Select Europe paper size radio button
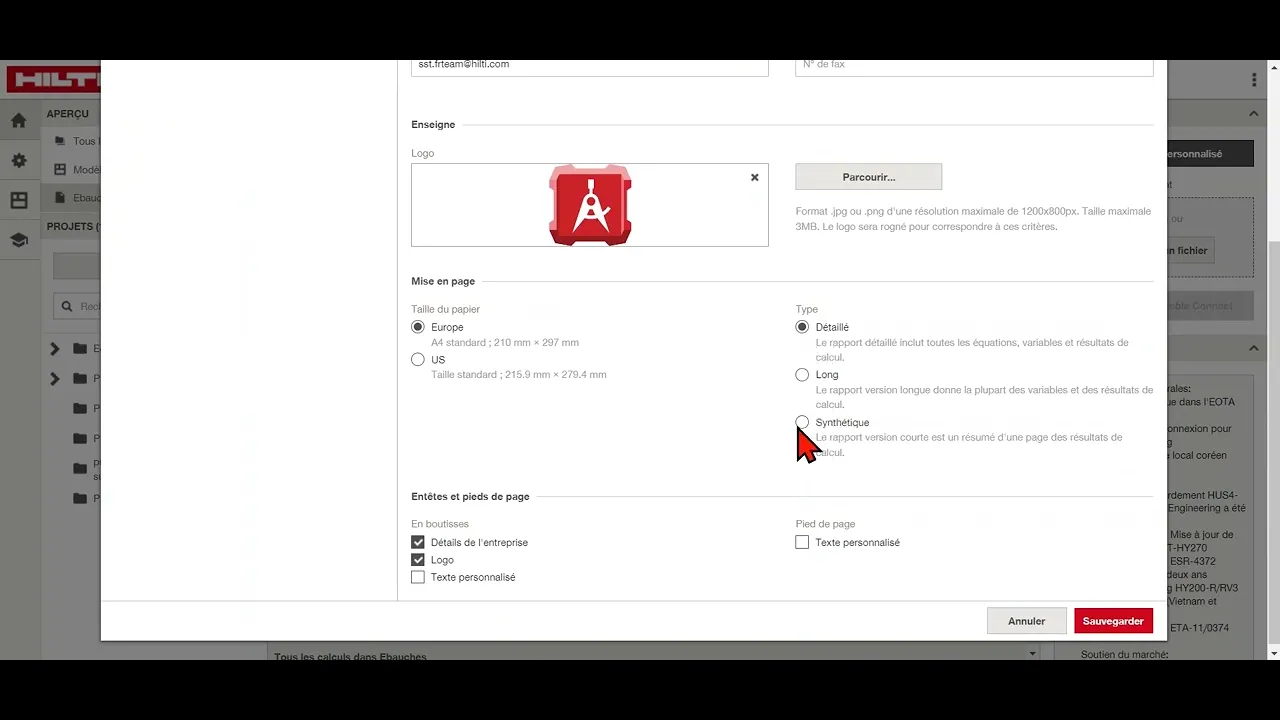Image resolution: width=1280 pixels, height=720 pixels. [x=418, y=327]
